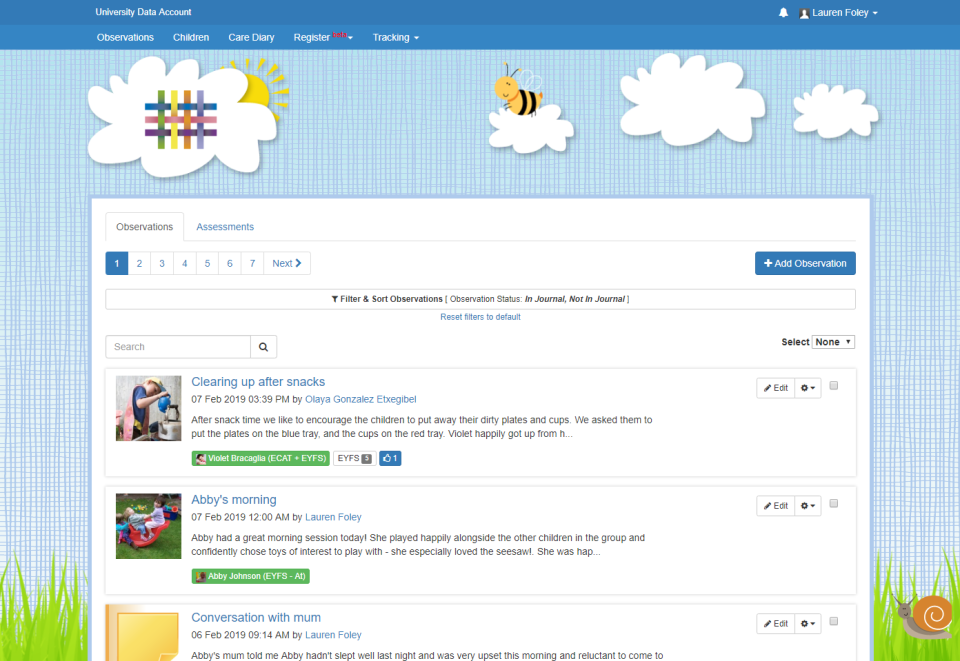Tick checkbox for Clearing up after snacks
960x661 pixels.
click(833, 386)
